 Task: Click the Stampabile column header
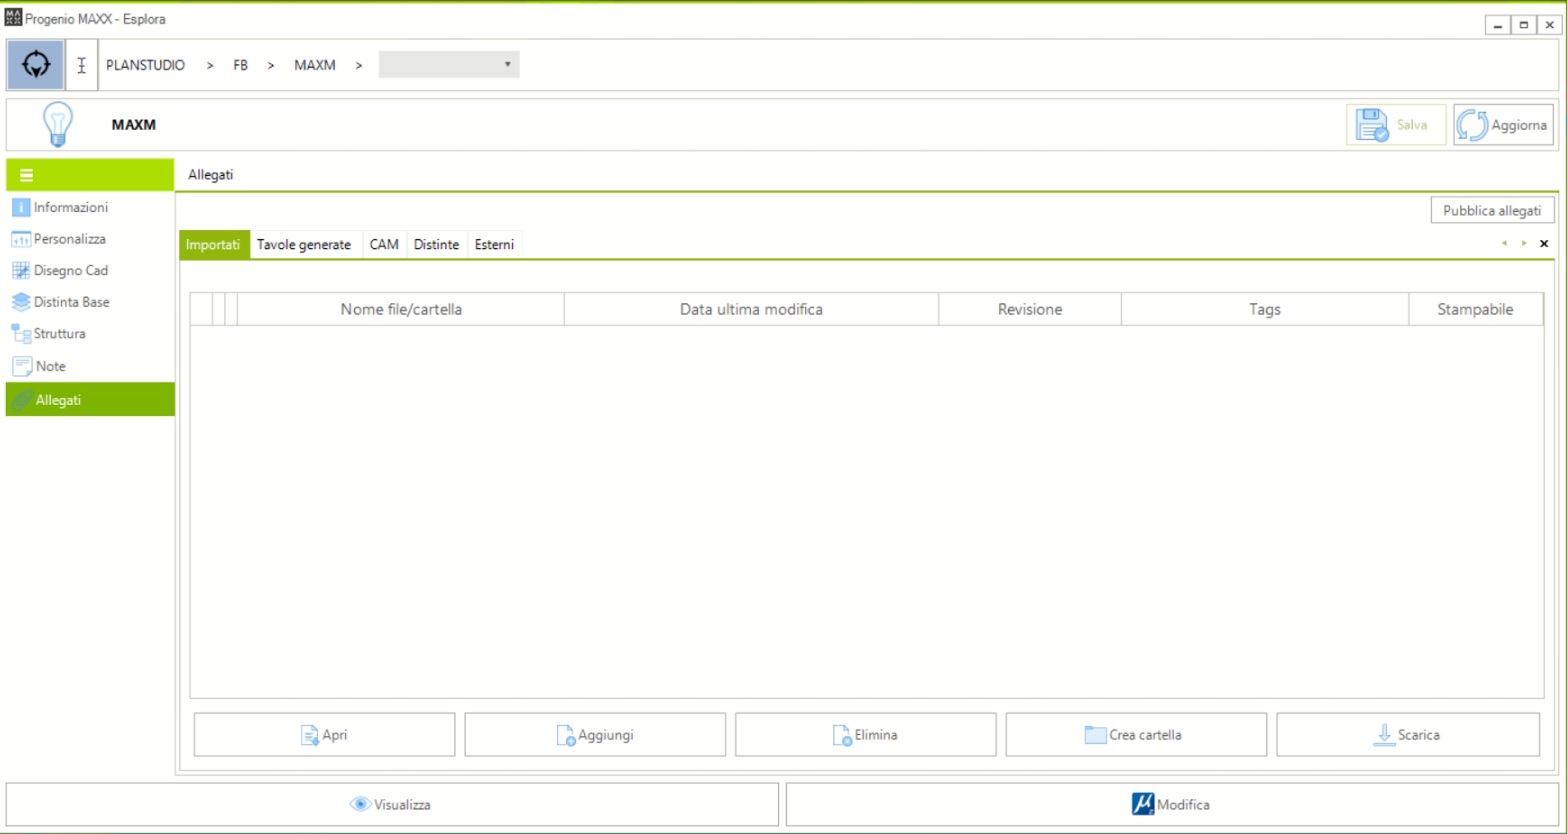[1476, 309]
